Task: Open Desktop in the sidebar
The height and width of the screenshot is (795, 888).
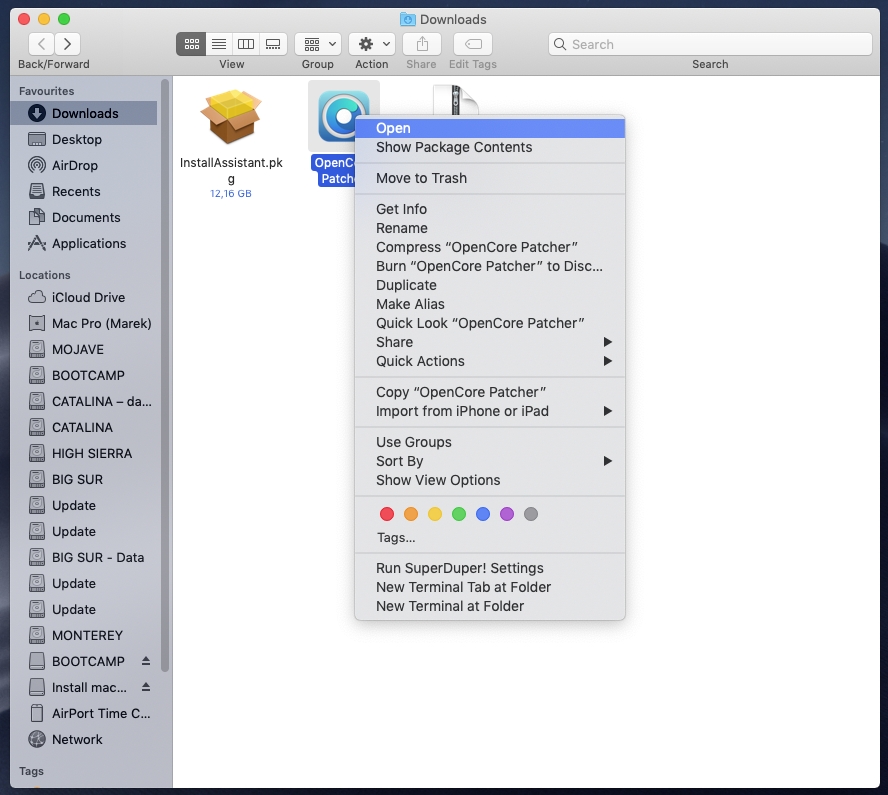Action: (x=84, y=139)
